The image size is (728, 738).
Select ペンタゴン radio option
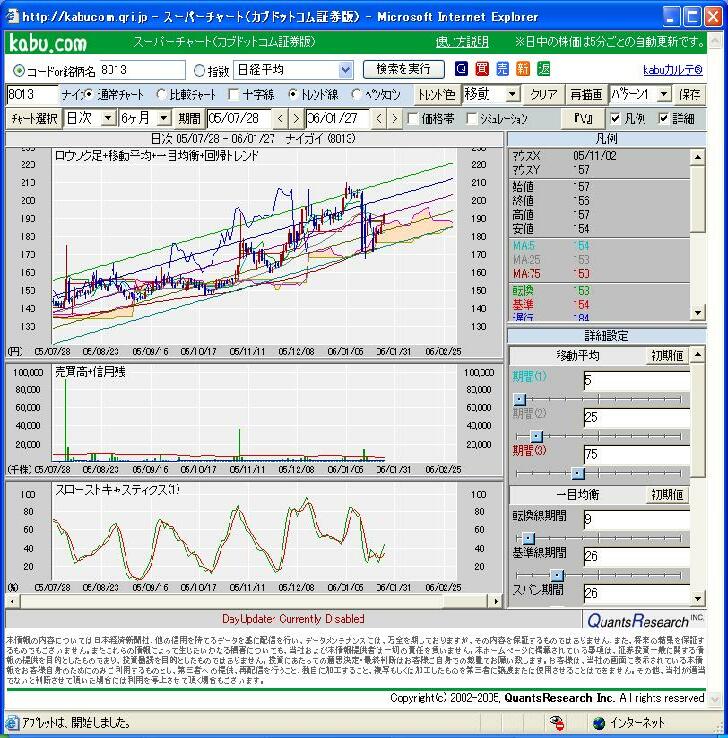tap(356, 94)
